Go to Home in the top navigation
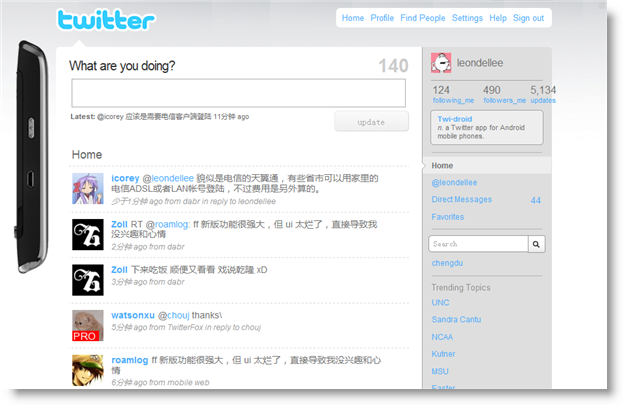This screenshot has width=623, height=405. click(x=353, y=18)
